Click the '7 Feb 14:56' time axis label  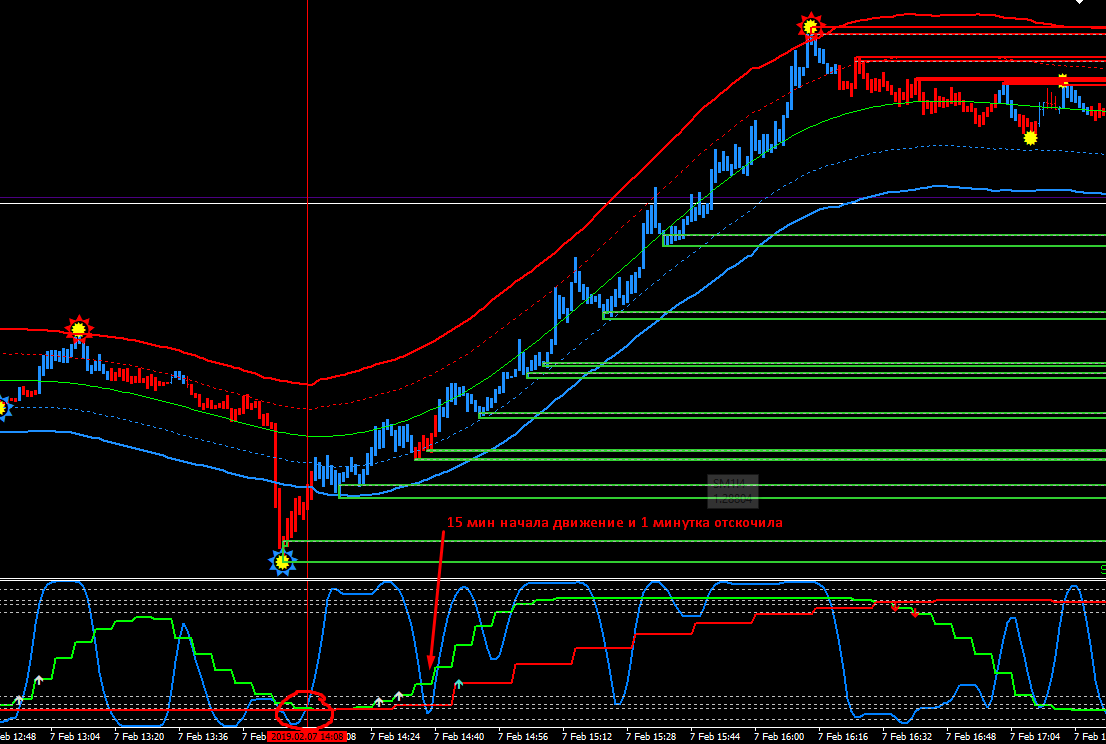click(523, 736)
